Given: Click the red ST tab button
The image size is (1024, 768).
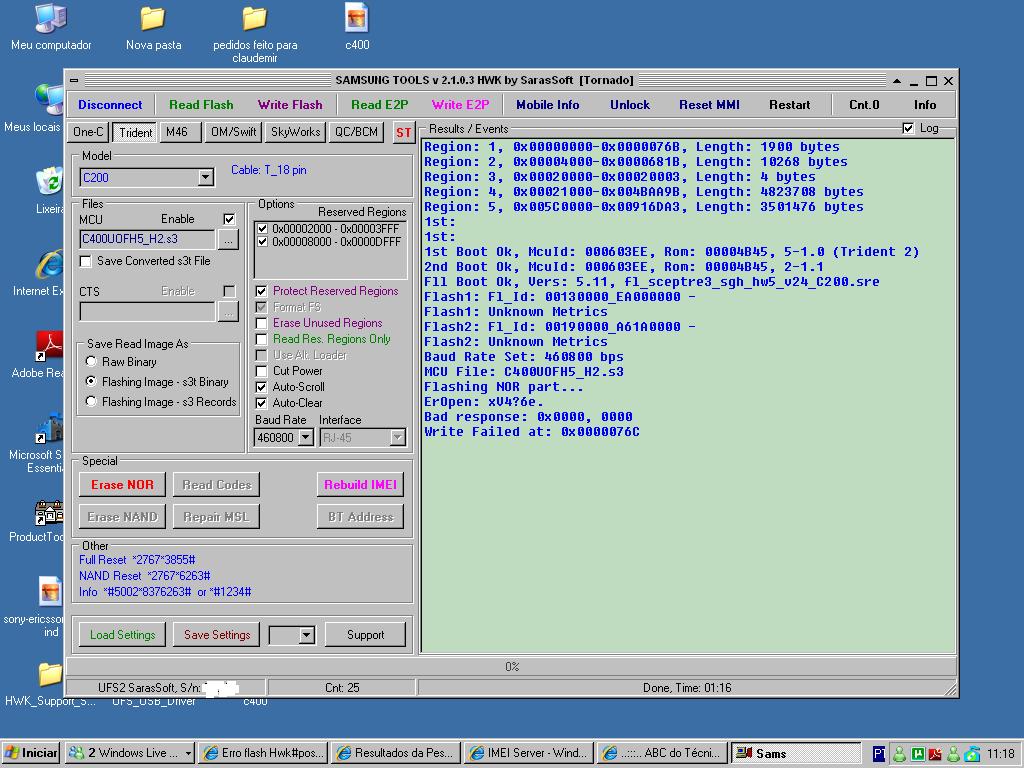Looking at the screenshot, I should [404, 133].
